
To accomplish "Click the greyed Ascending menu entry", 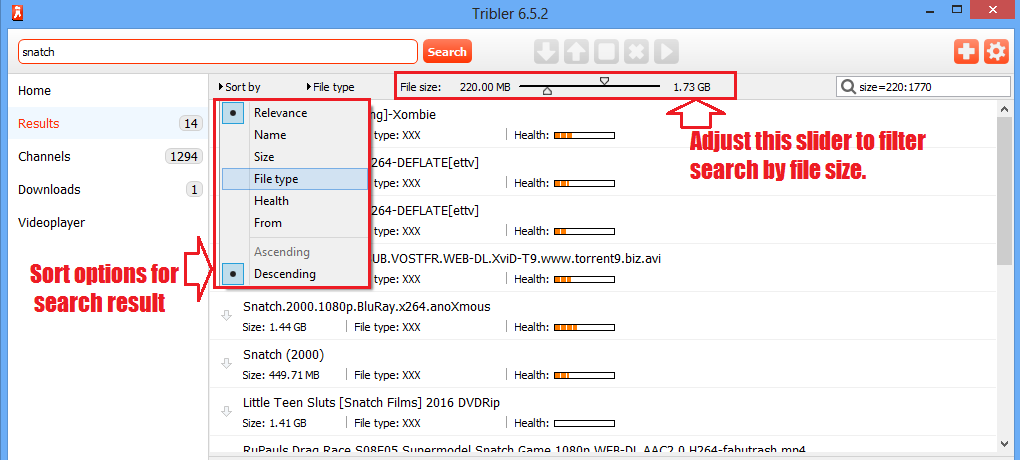I will [282, 252].
